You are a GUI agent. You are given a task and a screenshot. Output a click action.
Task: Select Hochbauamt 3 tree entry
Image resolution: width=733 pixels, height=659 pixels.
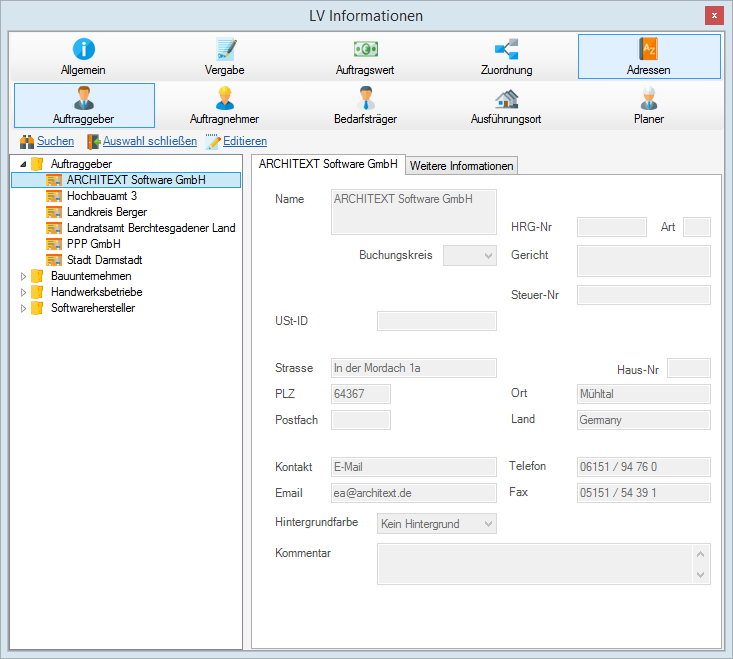pyautogui.click(x=102, y=196)
